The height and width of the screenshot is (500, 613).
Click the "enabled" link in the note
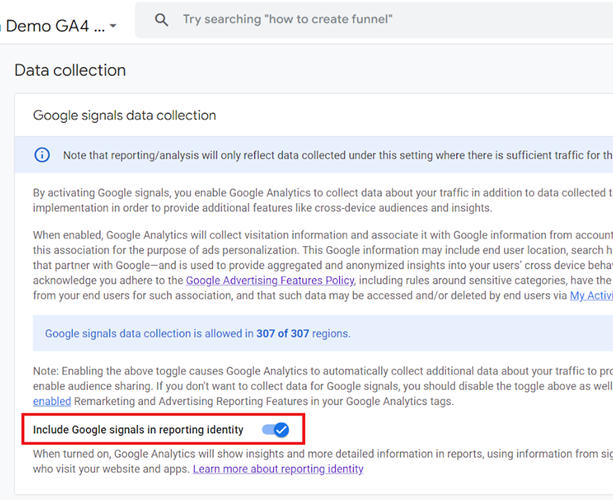52,401
